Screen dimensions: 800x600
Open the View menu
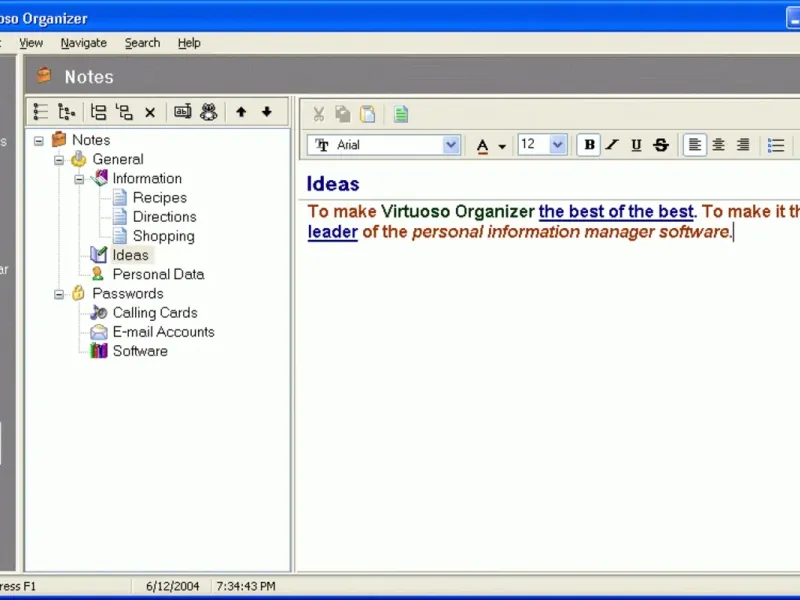(x=31, y=43)
